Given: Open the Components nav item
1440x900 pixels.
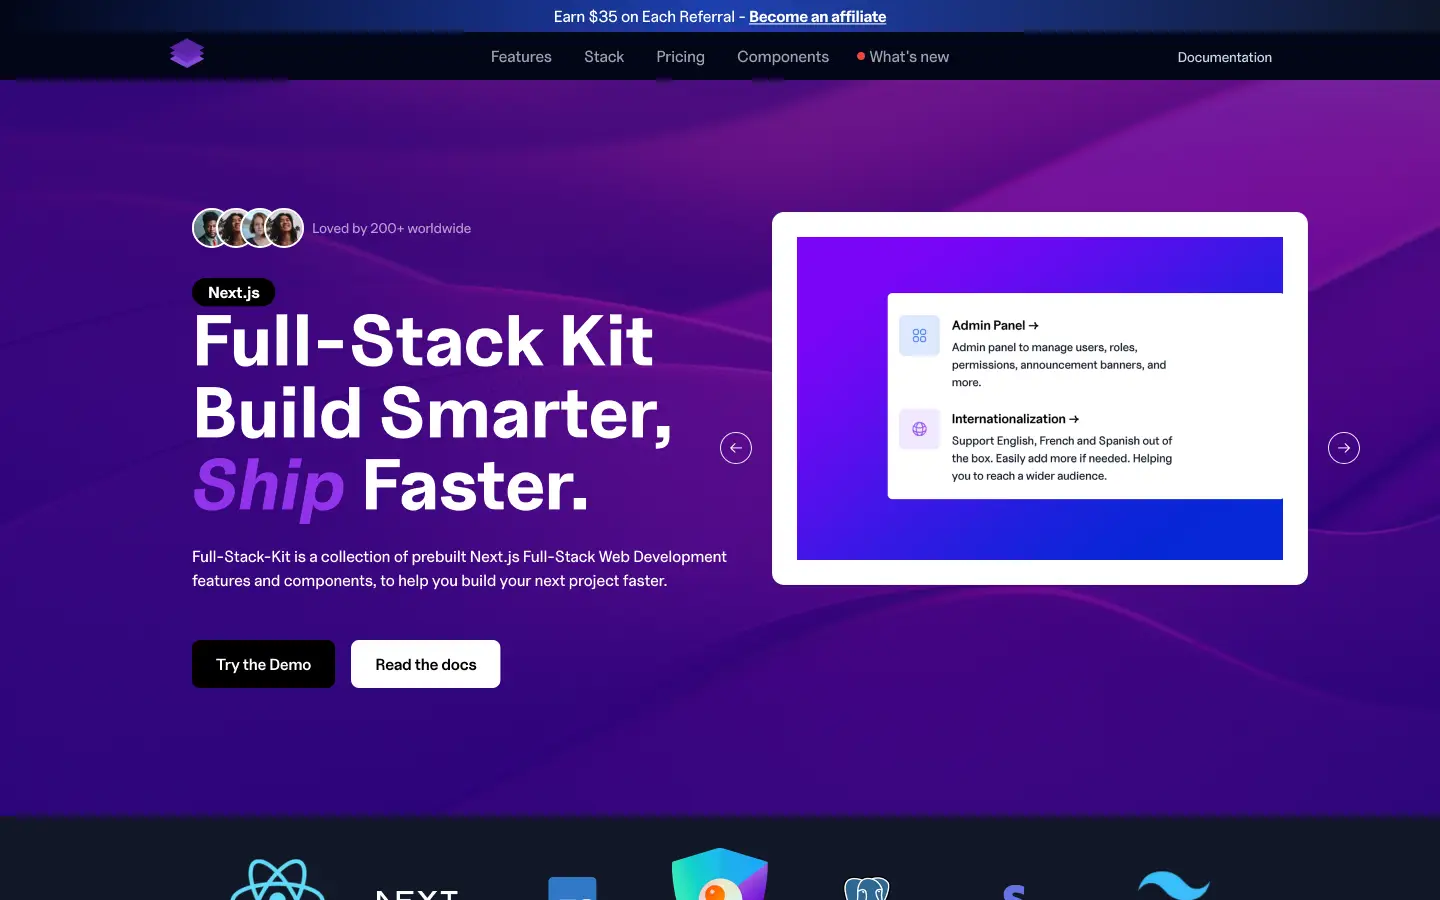Looking at the screenshot, I should [783, 57].
